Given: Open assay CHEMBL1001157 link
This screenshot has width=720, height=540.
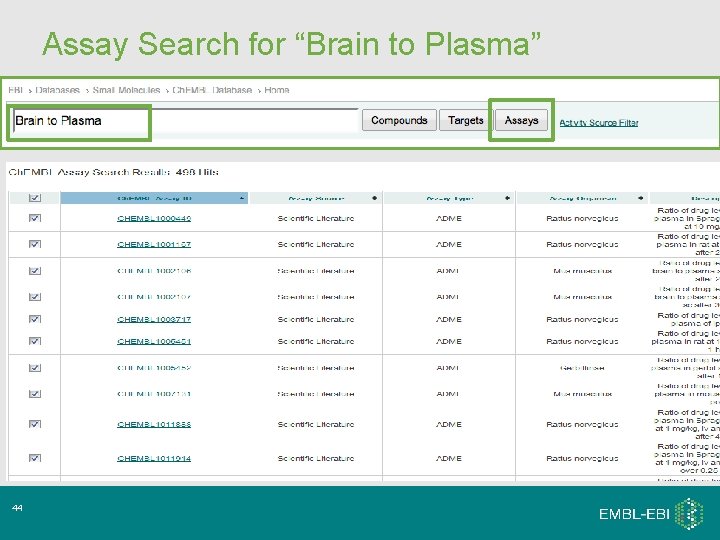Looking at the screenshot, I should coord(154,245).
